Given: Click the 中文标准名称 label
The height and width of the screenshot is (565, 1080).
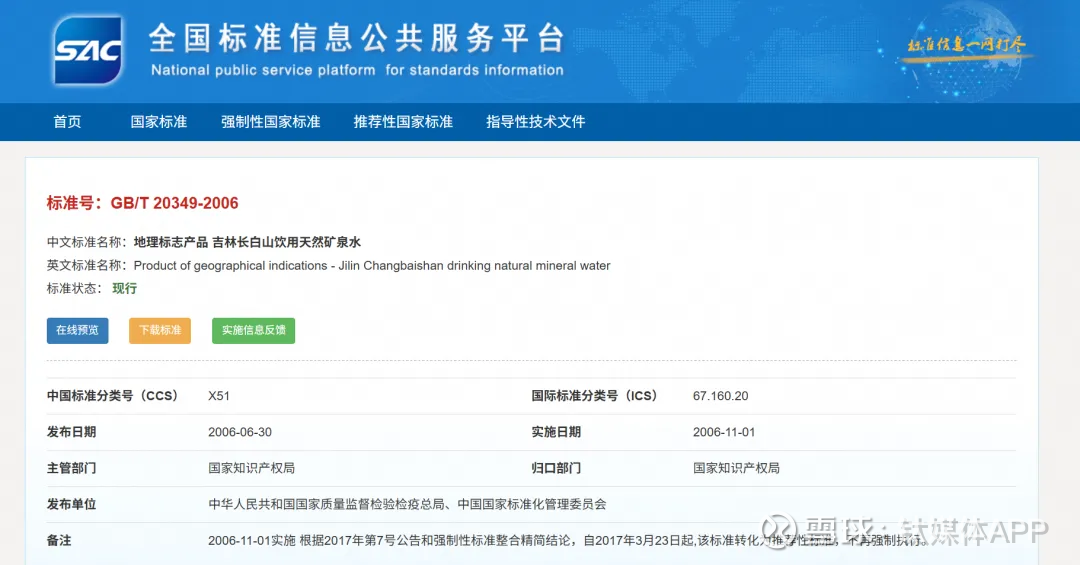Looking at the screenshot, I should (87, 242).
